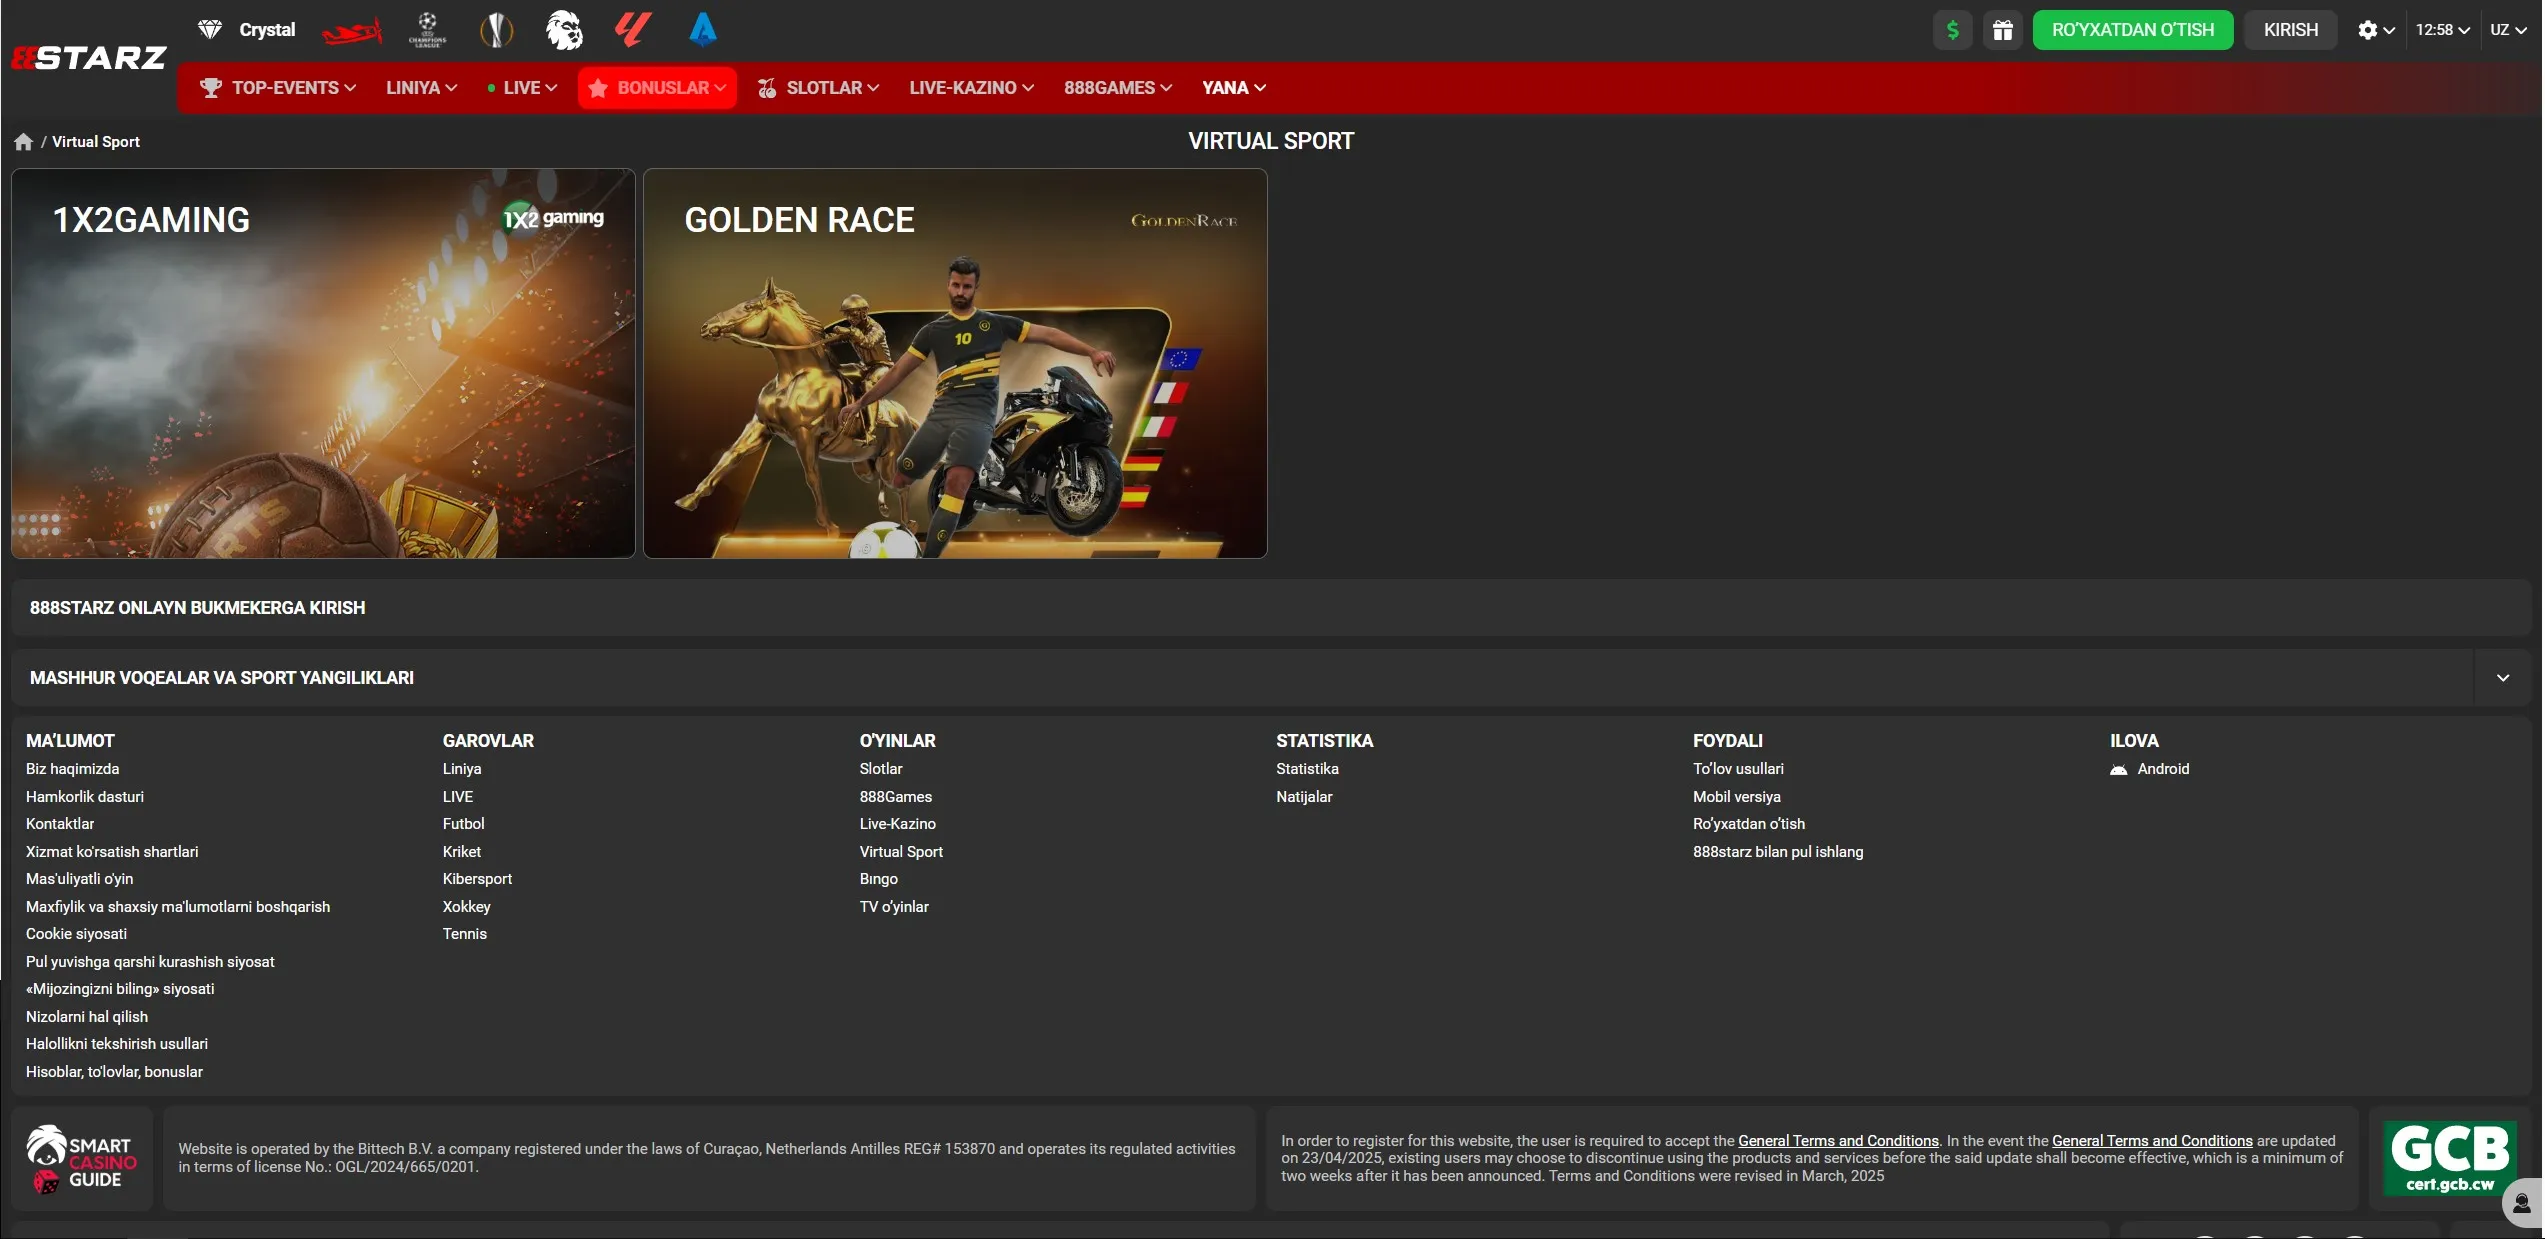Open the Natijalar results link
The image size is (2545, 1239).
click(x=1304, y=797)
